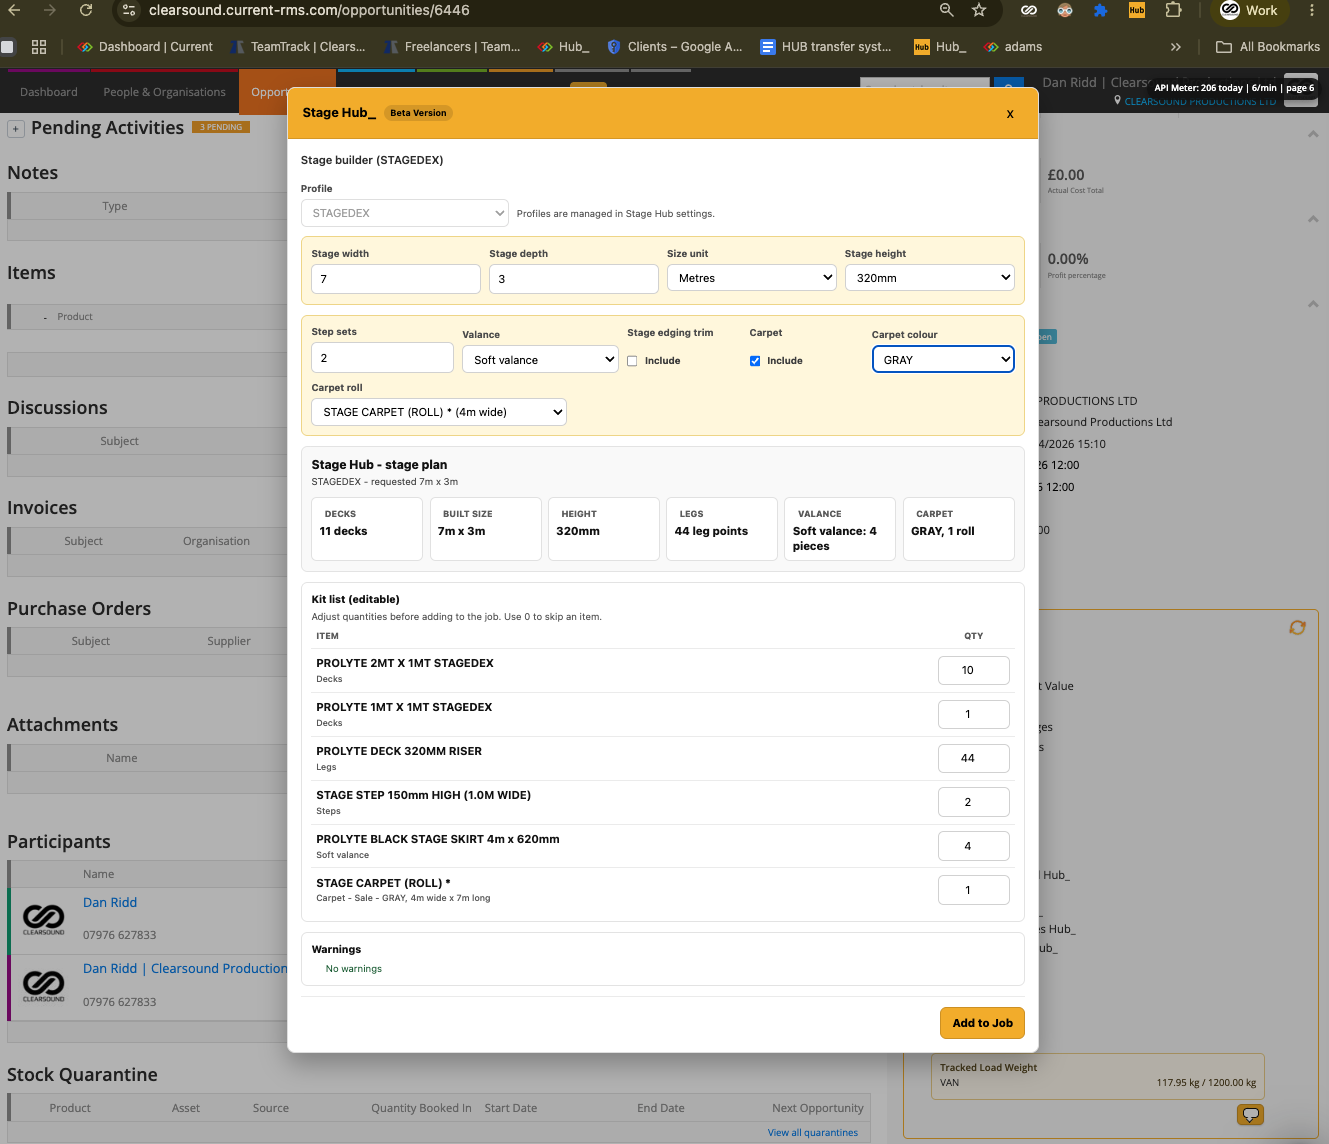1329x1144 pixels.
Task: Expand Pending Activities with the plus button
Action: pos(16,129)
